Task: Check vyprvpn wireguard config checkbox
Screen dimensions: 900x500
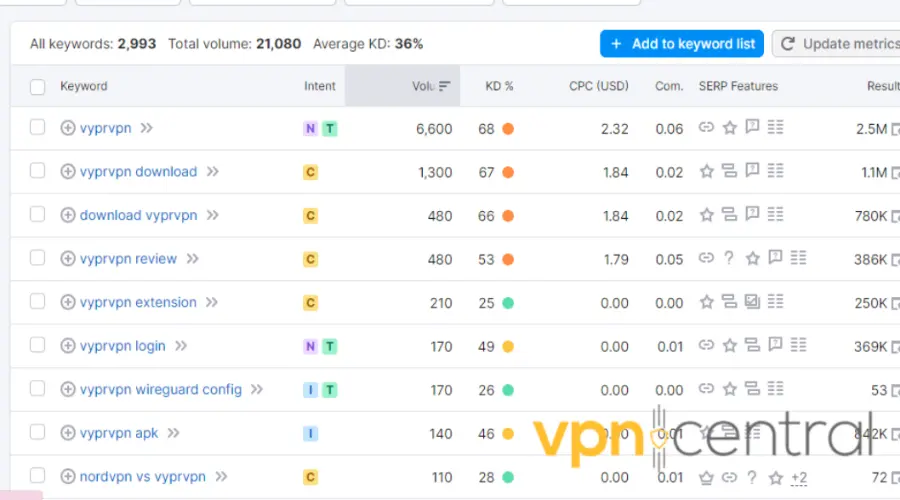Action: pos(37,389)
